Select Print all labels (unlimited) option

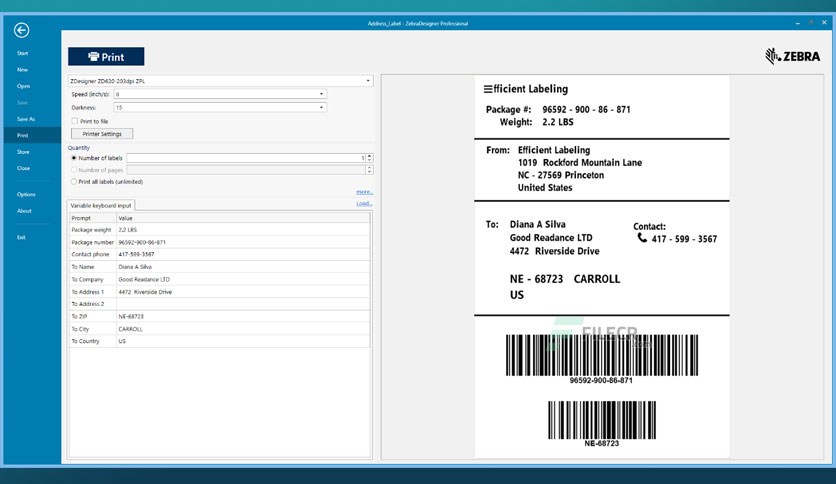[74, 182]
